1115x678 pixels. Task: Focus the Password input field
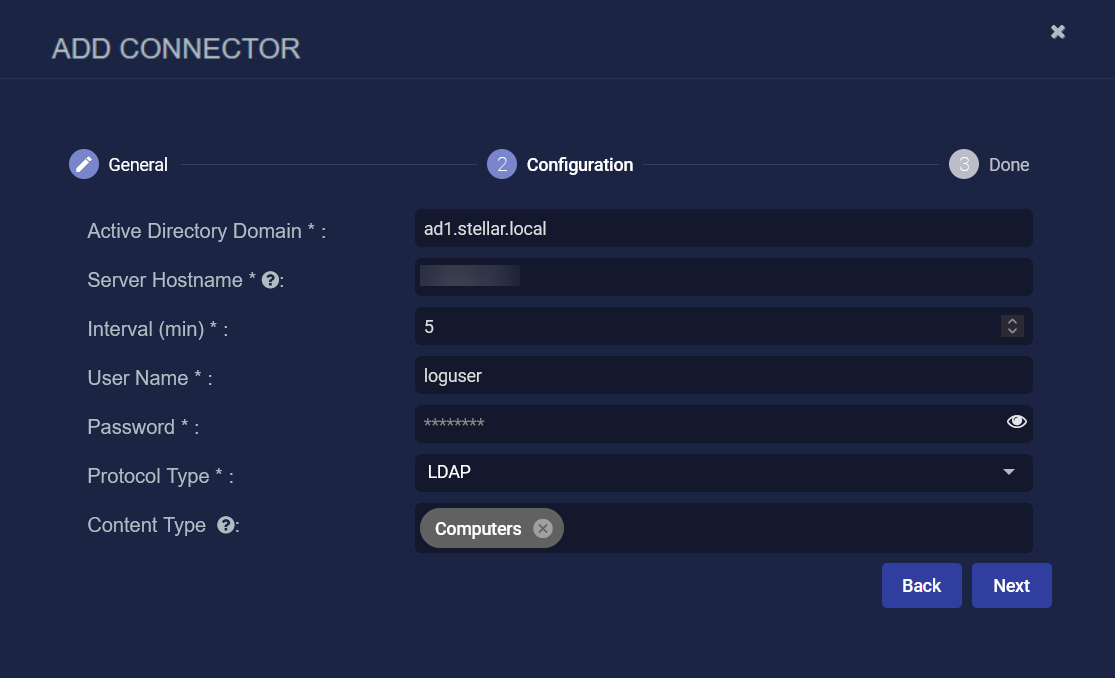pyautogui.click(x=700, y=424)
